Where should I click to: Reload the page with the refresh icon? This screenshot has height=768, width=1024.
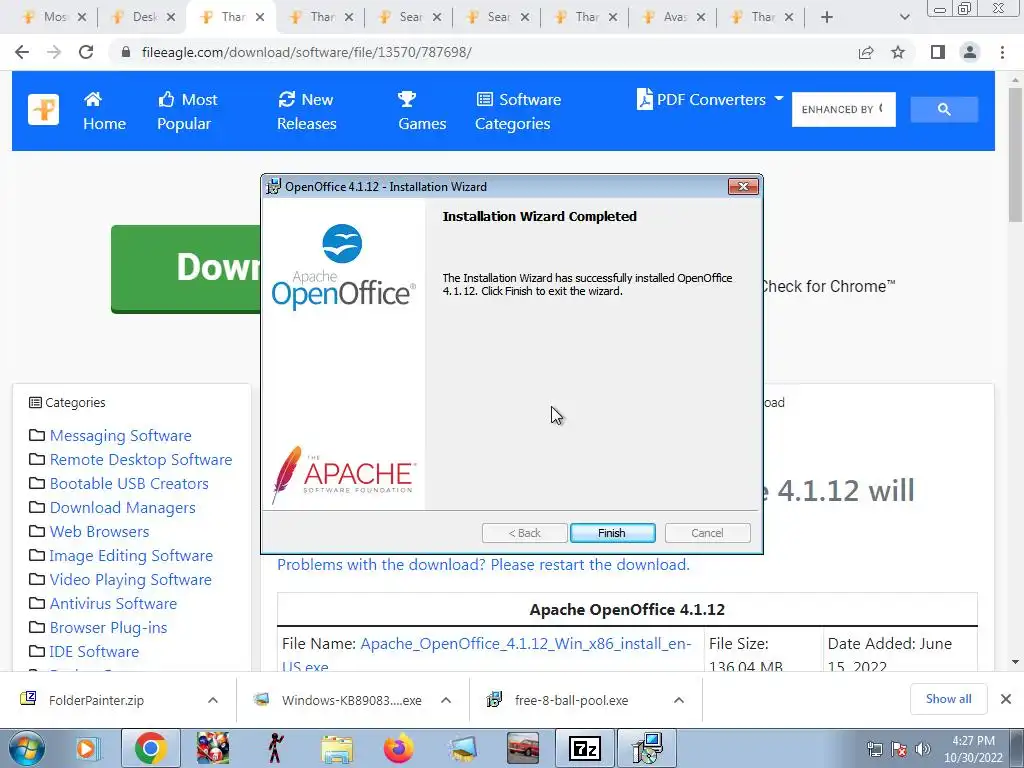tap(86, 52)
